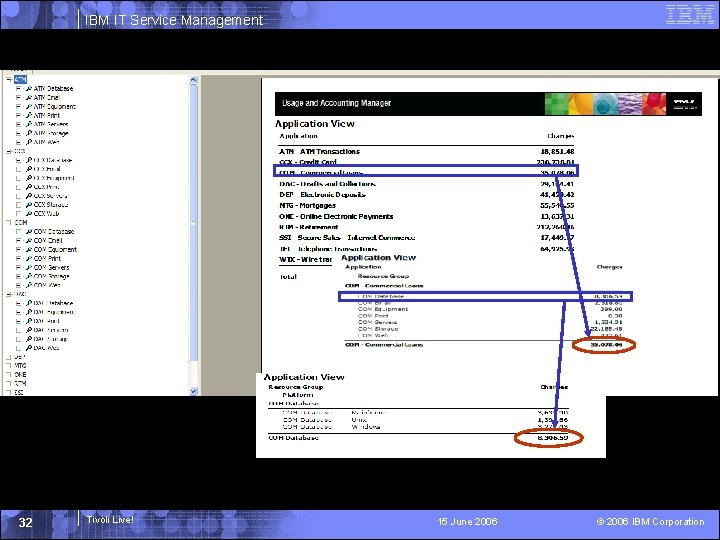Viewport: 720px width, 540px height.
Task: Click the key icon beside ATM Database
Action: (x=29, y=89)
